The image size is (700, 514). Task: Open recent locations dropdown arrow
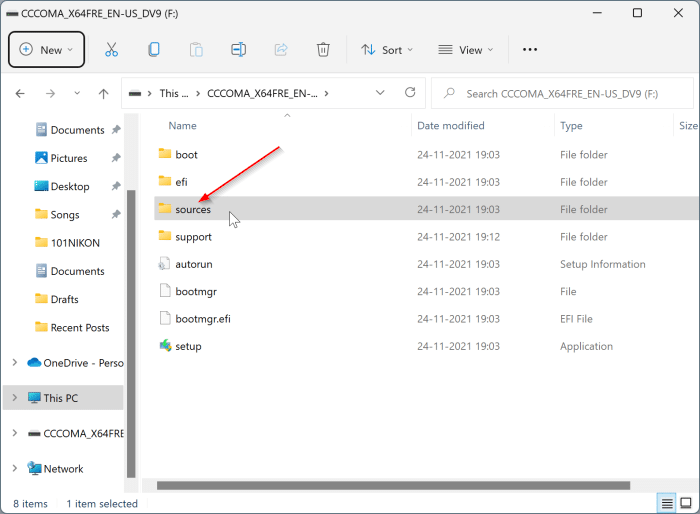point(77,93)
